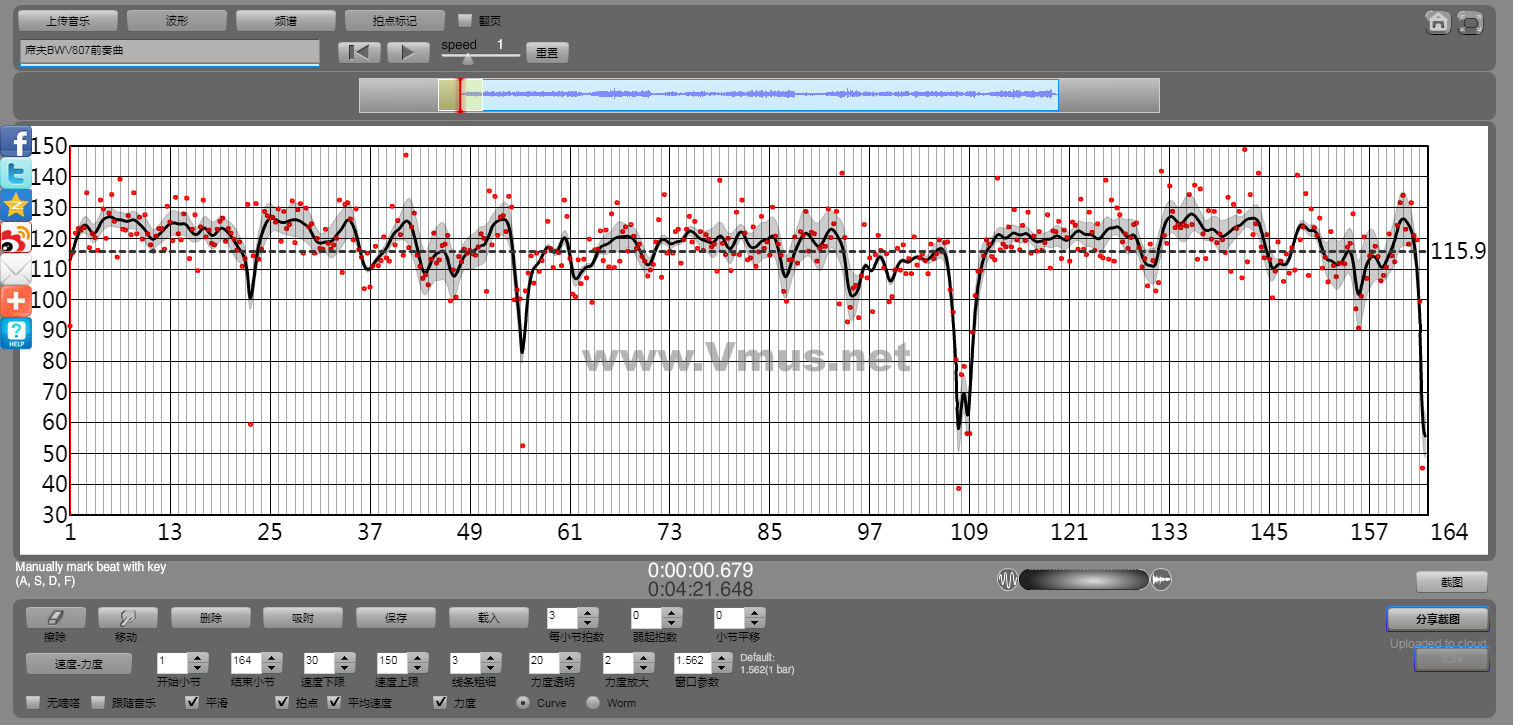Click the Weibo share icon
Viewport: 1513px width, 725px height.
pos(16,239)
